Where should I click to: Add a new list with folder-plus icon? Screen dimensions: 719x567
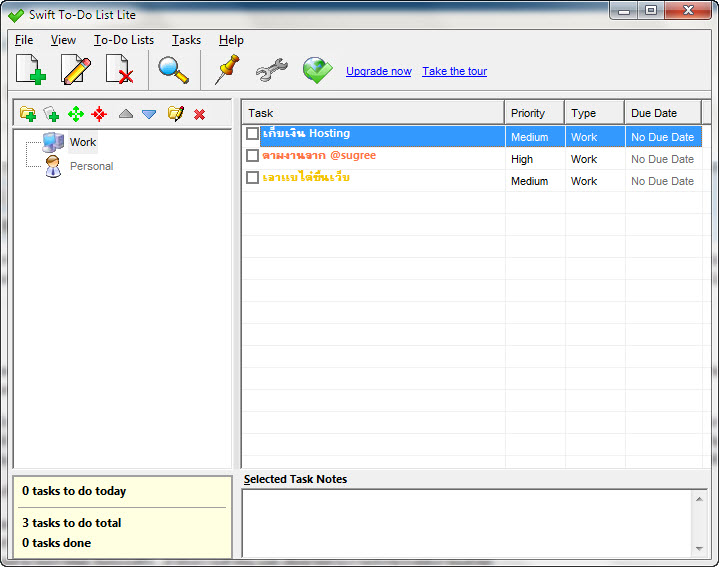pyautogui.click(x=28, y=114)
